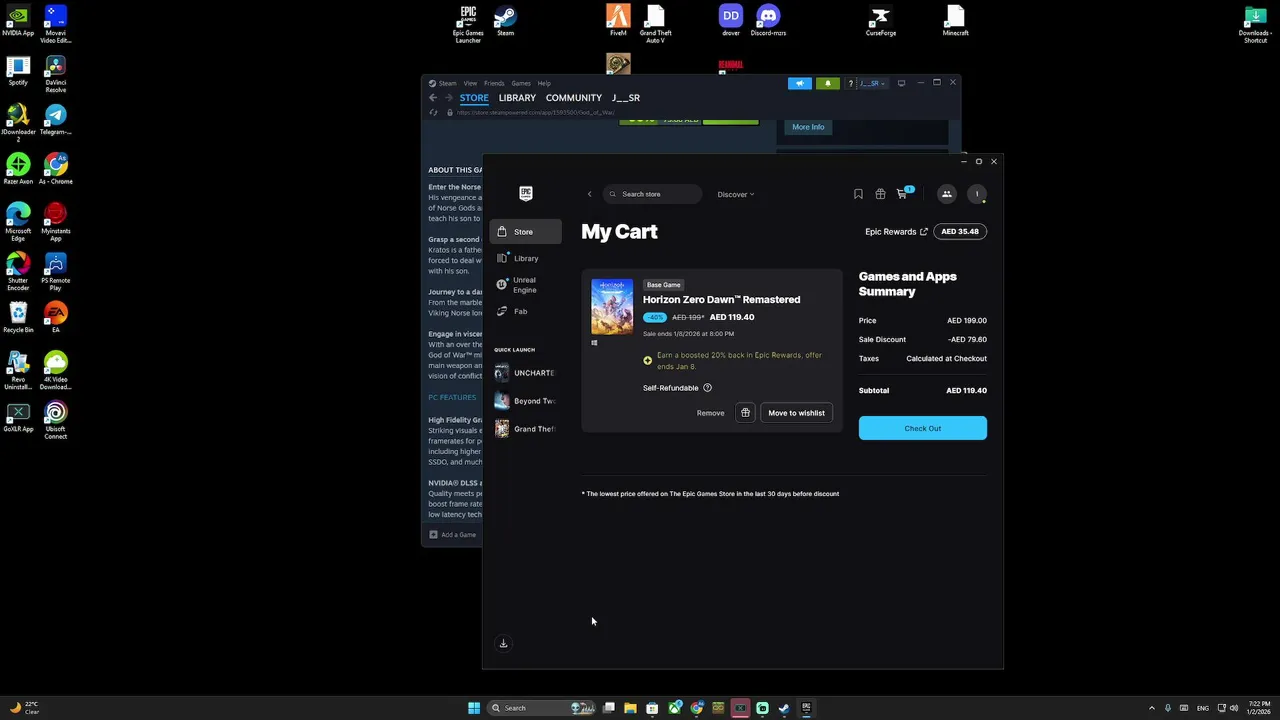Viewport: 1280px width, 720px height.
Task: Click Steam announcements megaphone icon
Action: pos(799,83)
